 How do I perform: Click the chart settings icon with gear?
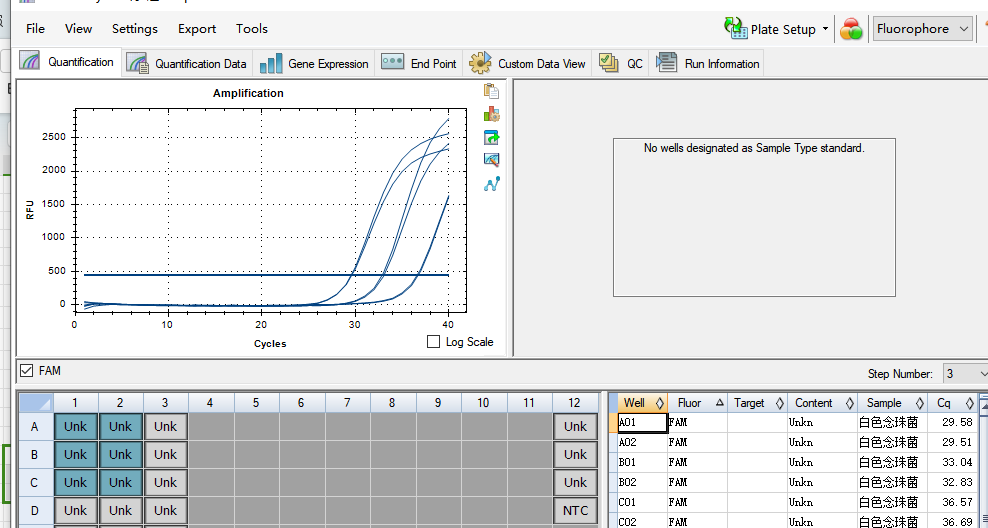pos(491,114)
